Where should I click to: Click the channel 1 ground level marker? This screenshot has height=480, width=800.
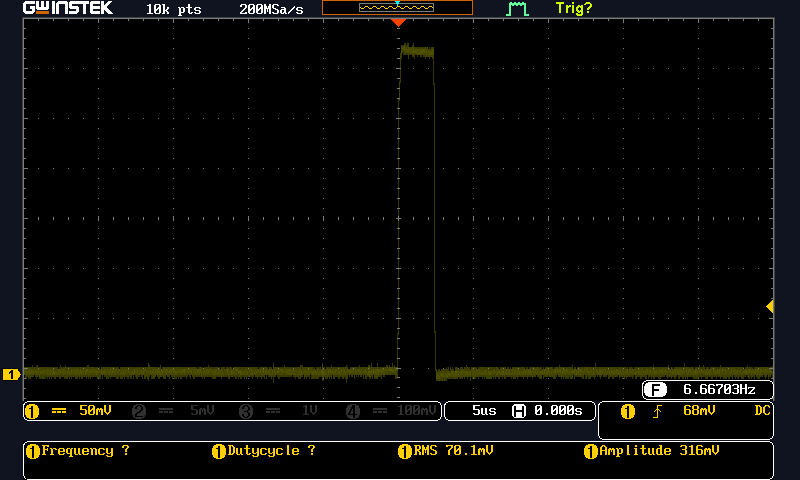click(x=11, y=374)
